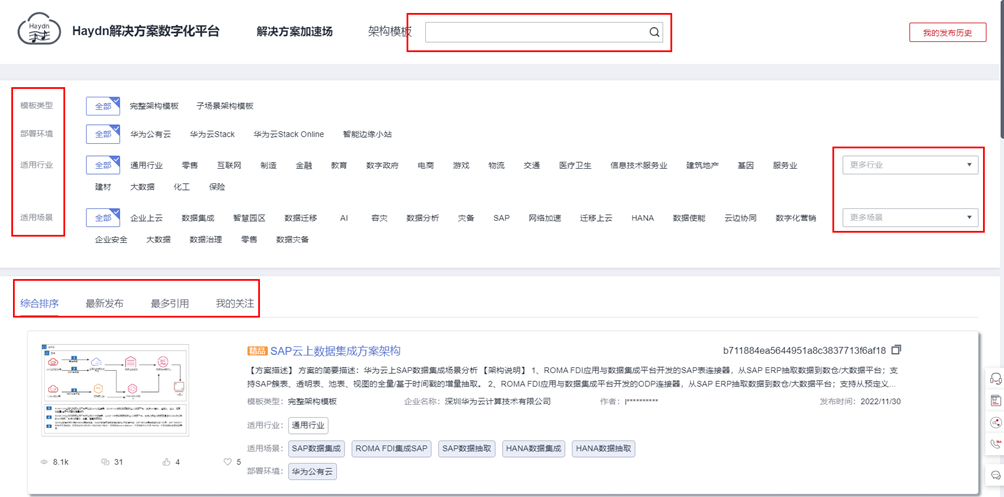
Task: Favorite the template with heart icon
Action: click(227, 462)
